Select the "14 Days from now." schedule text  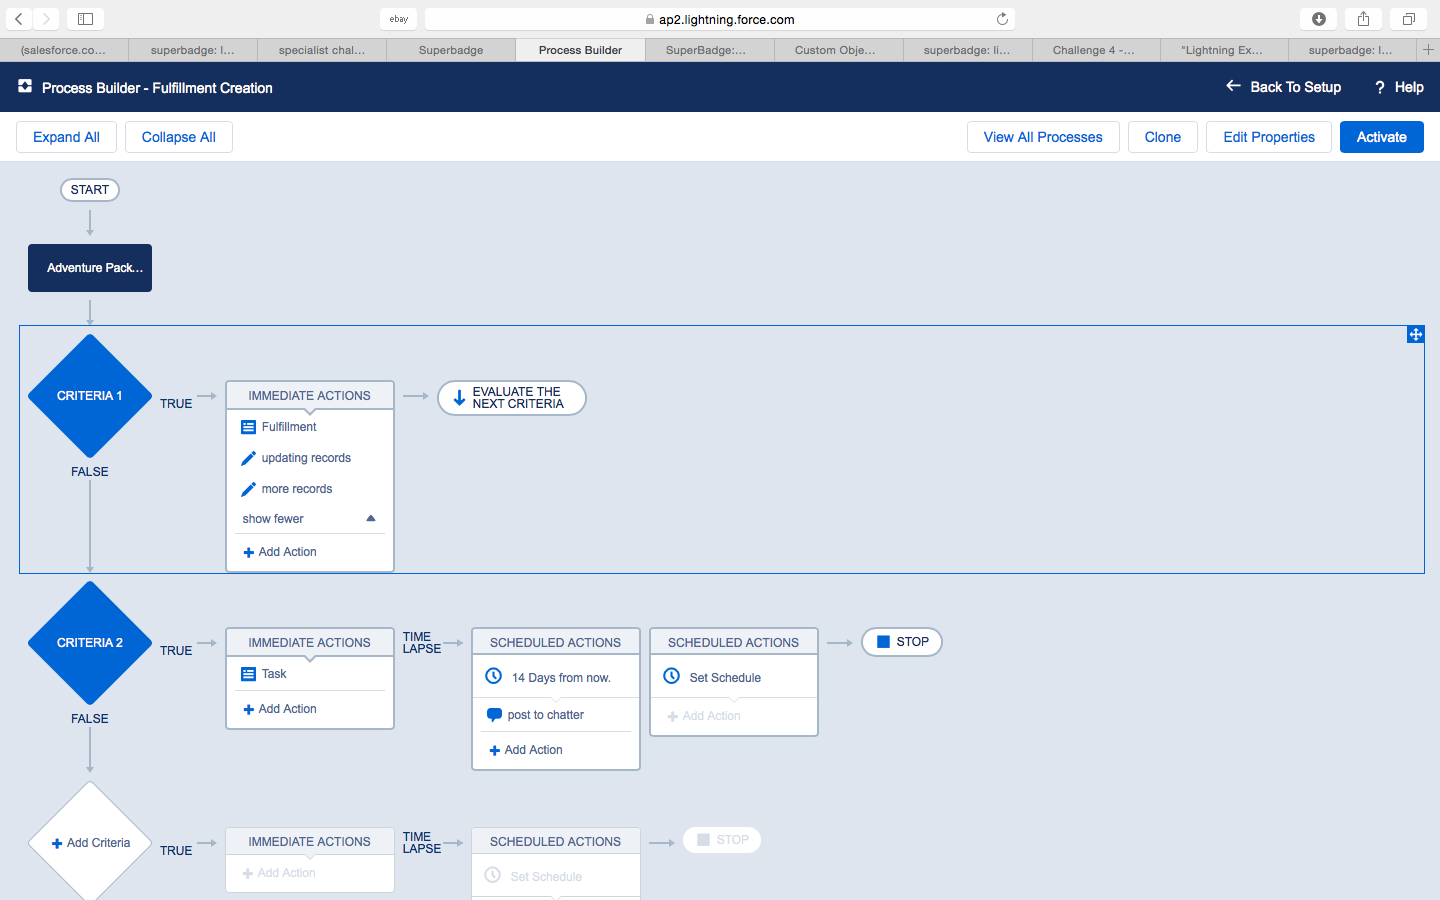pyautogui.click(x=561, y=678)
